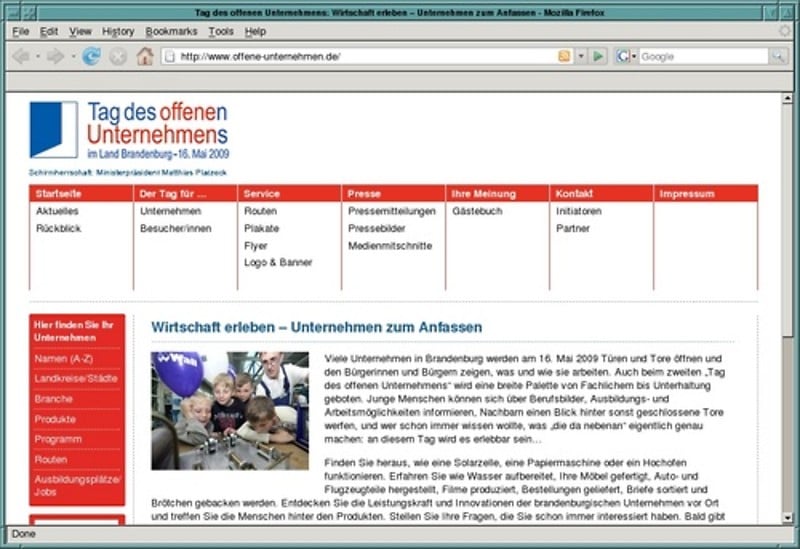800x549 pixels.
Task: Select Namen (A-Z) in red sidebar
Action: point(64,359)
